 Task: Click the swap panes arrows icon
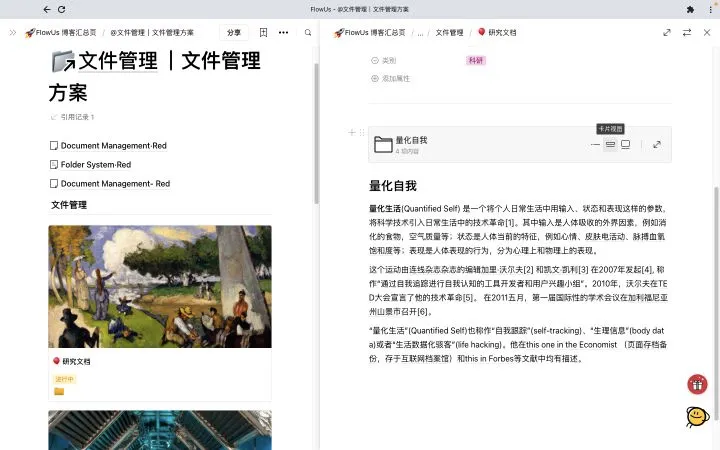coord(686,33)
